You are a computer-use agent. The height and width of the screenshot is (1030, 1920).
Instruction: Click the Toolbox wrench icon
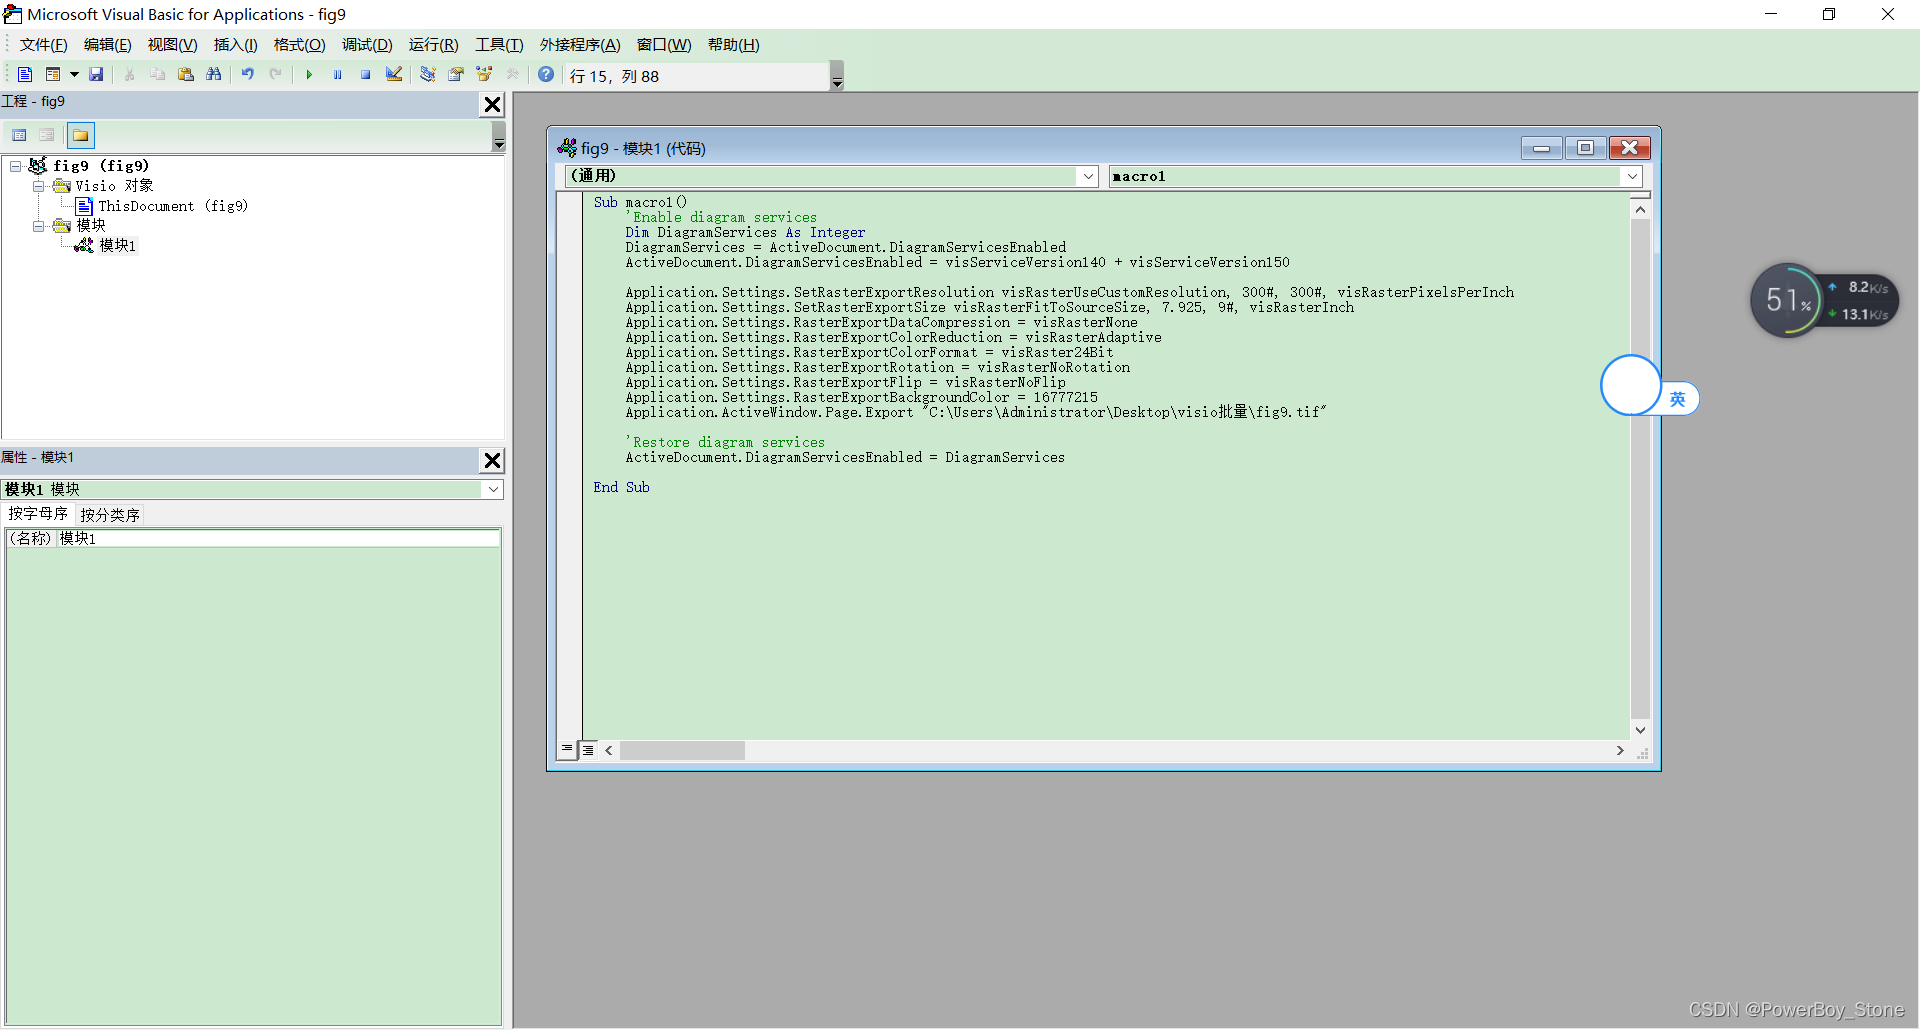(512, 75)
